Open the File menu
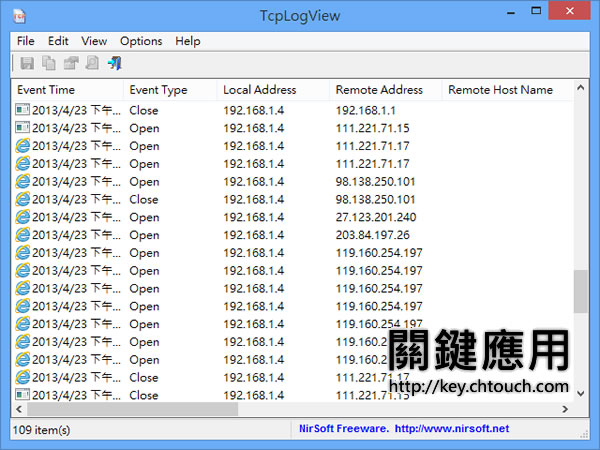Image resolution: width=600 pixels, height=450 pixels. pyautogui.click(x=25, y=41)
